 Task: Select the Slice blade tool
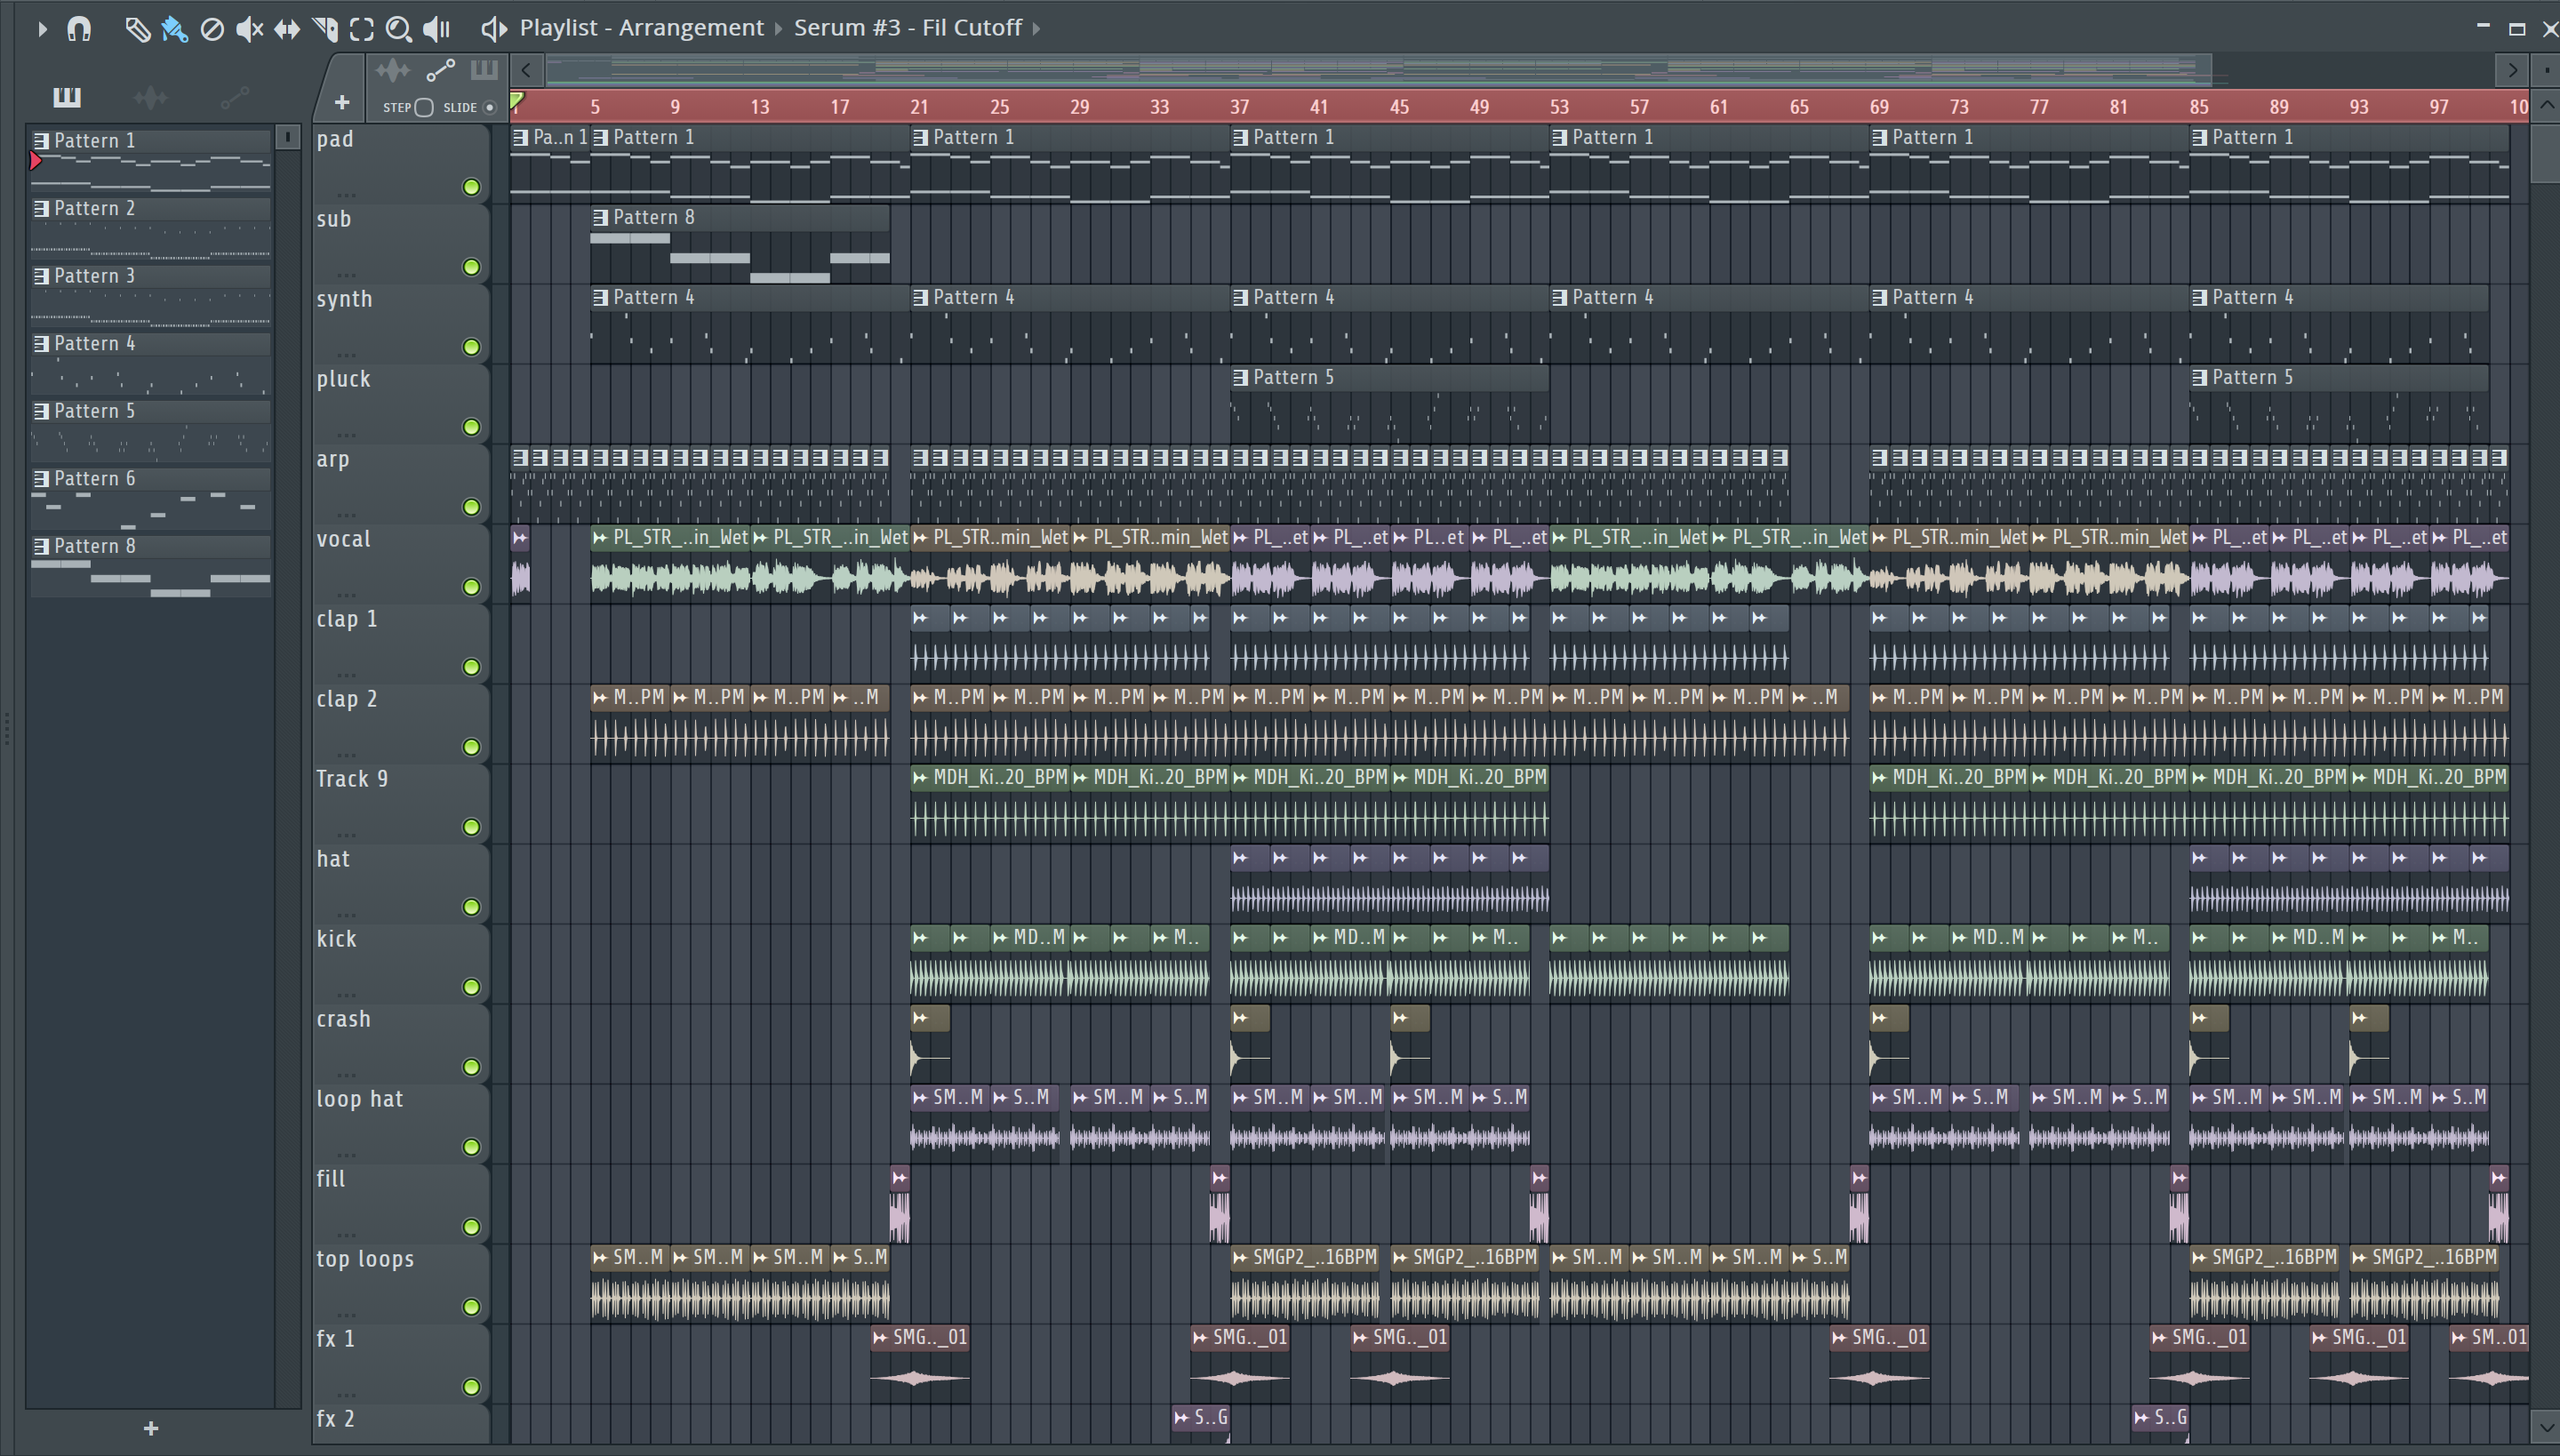click(324, 29)
